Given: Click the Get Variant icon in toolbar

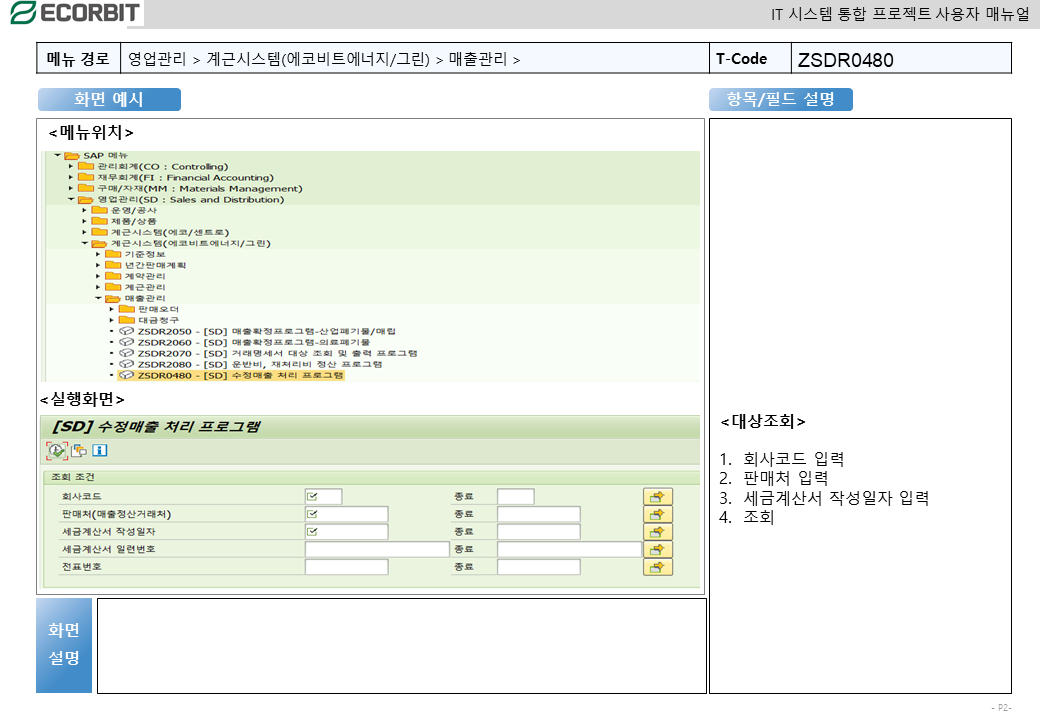Looking at the screenshot, I should [x=79, y=450].
